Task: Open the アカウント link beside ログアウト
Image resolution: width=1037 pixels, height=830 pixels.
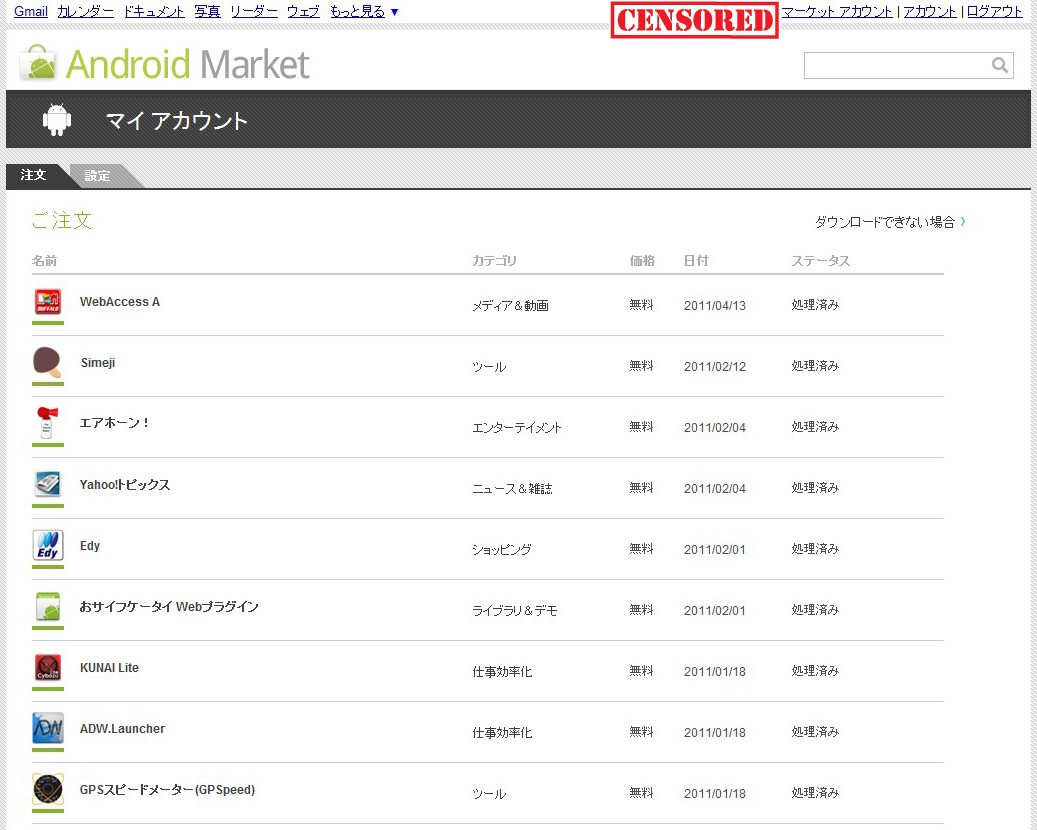Action: tap(929, 11)
